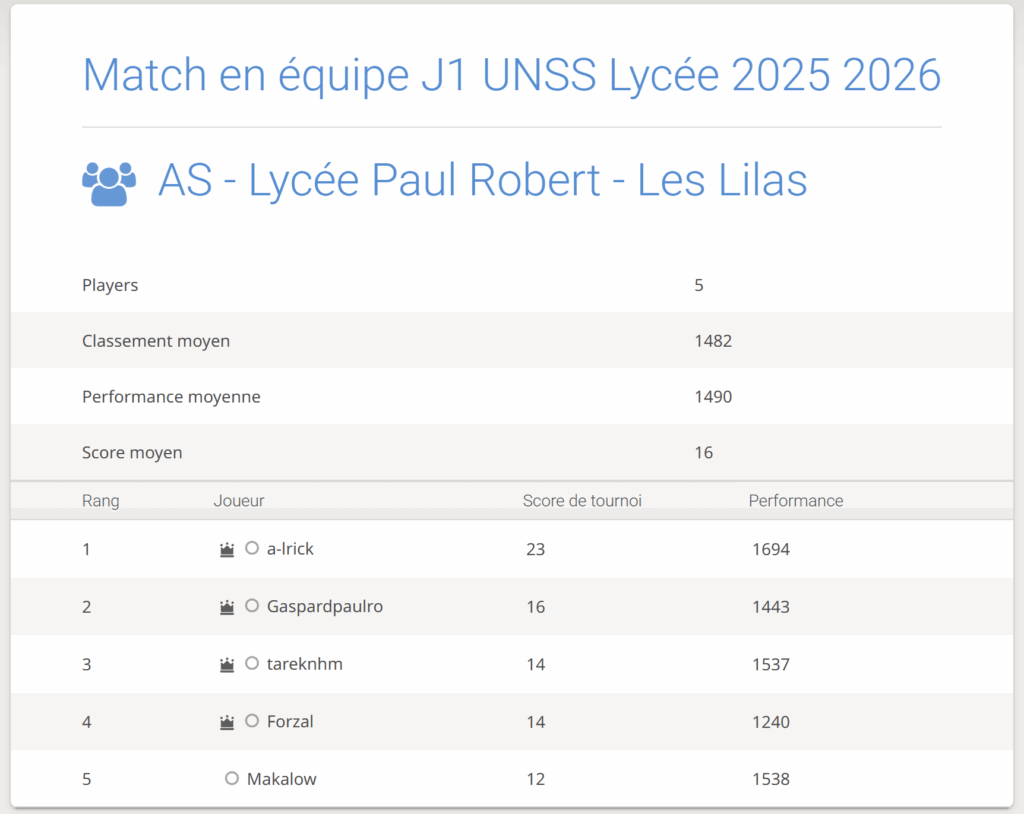Image resolution: width=1024 pixels, height=814 pixels.
Task: Open player Gaspardpaulro's profile
Action: point(324,607)
